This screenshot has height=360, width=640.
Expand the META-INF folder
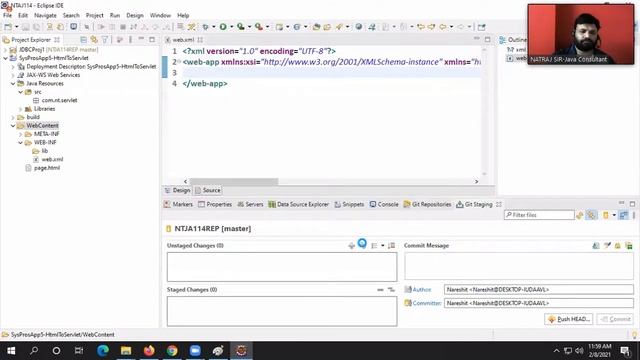[20, 134]
